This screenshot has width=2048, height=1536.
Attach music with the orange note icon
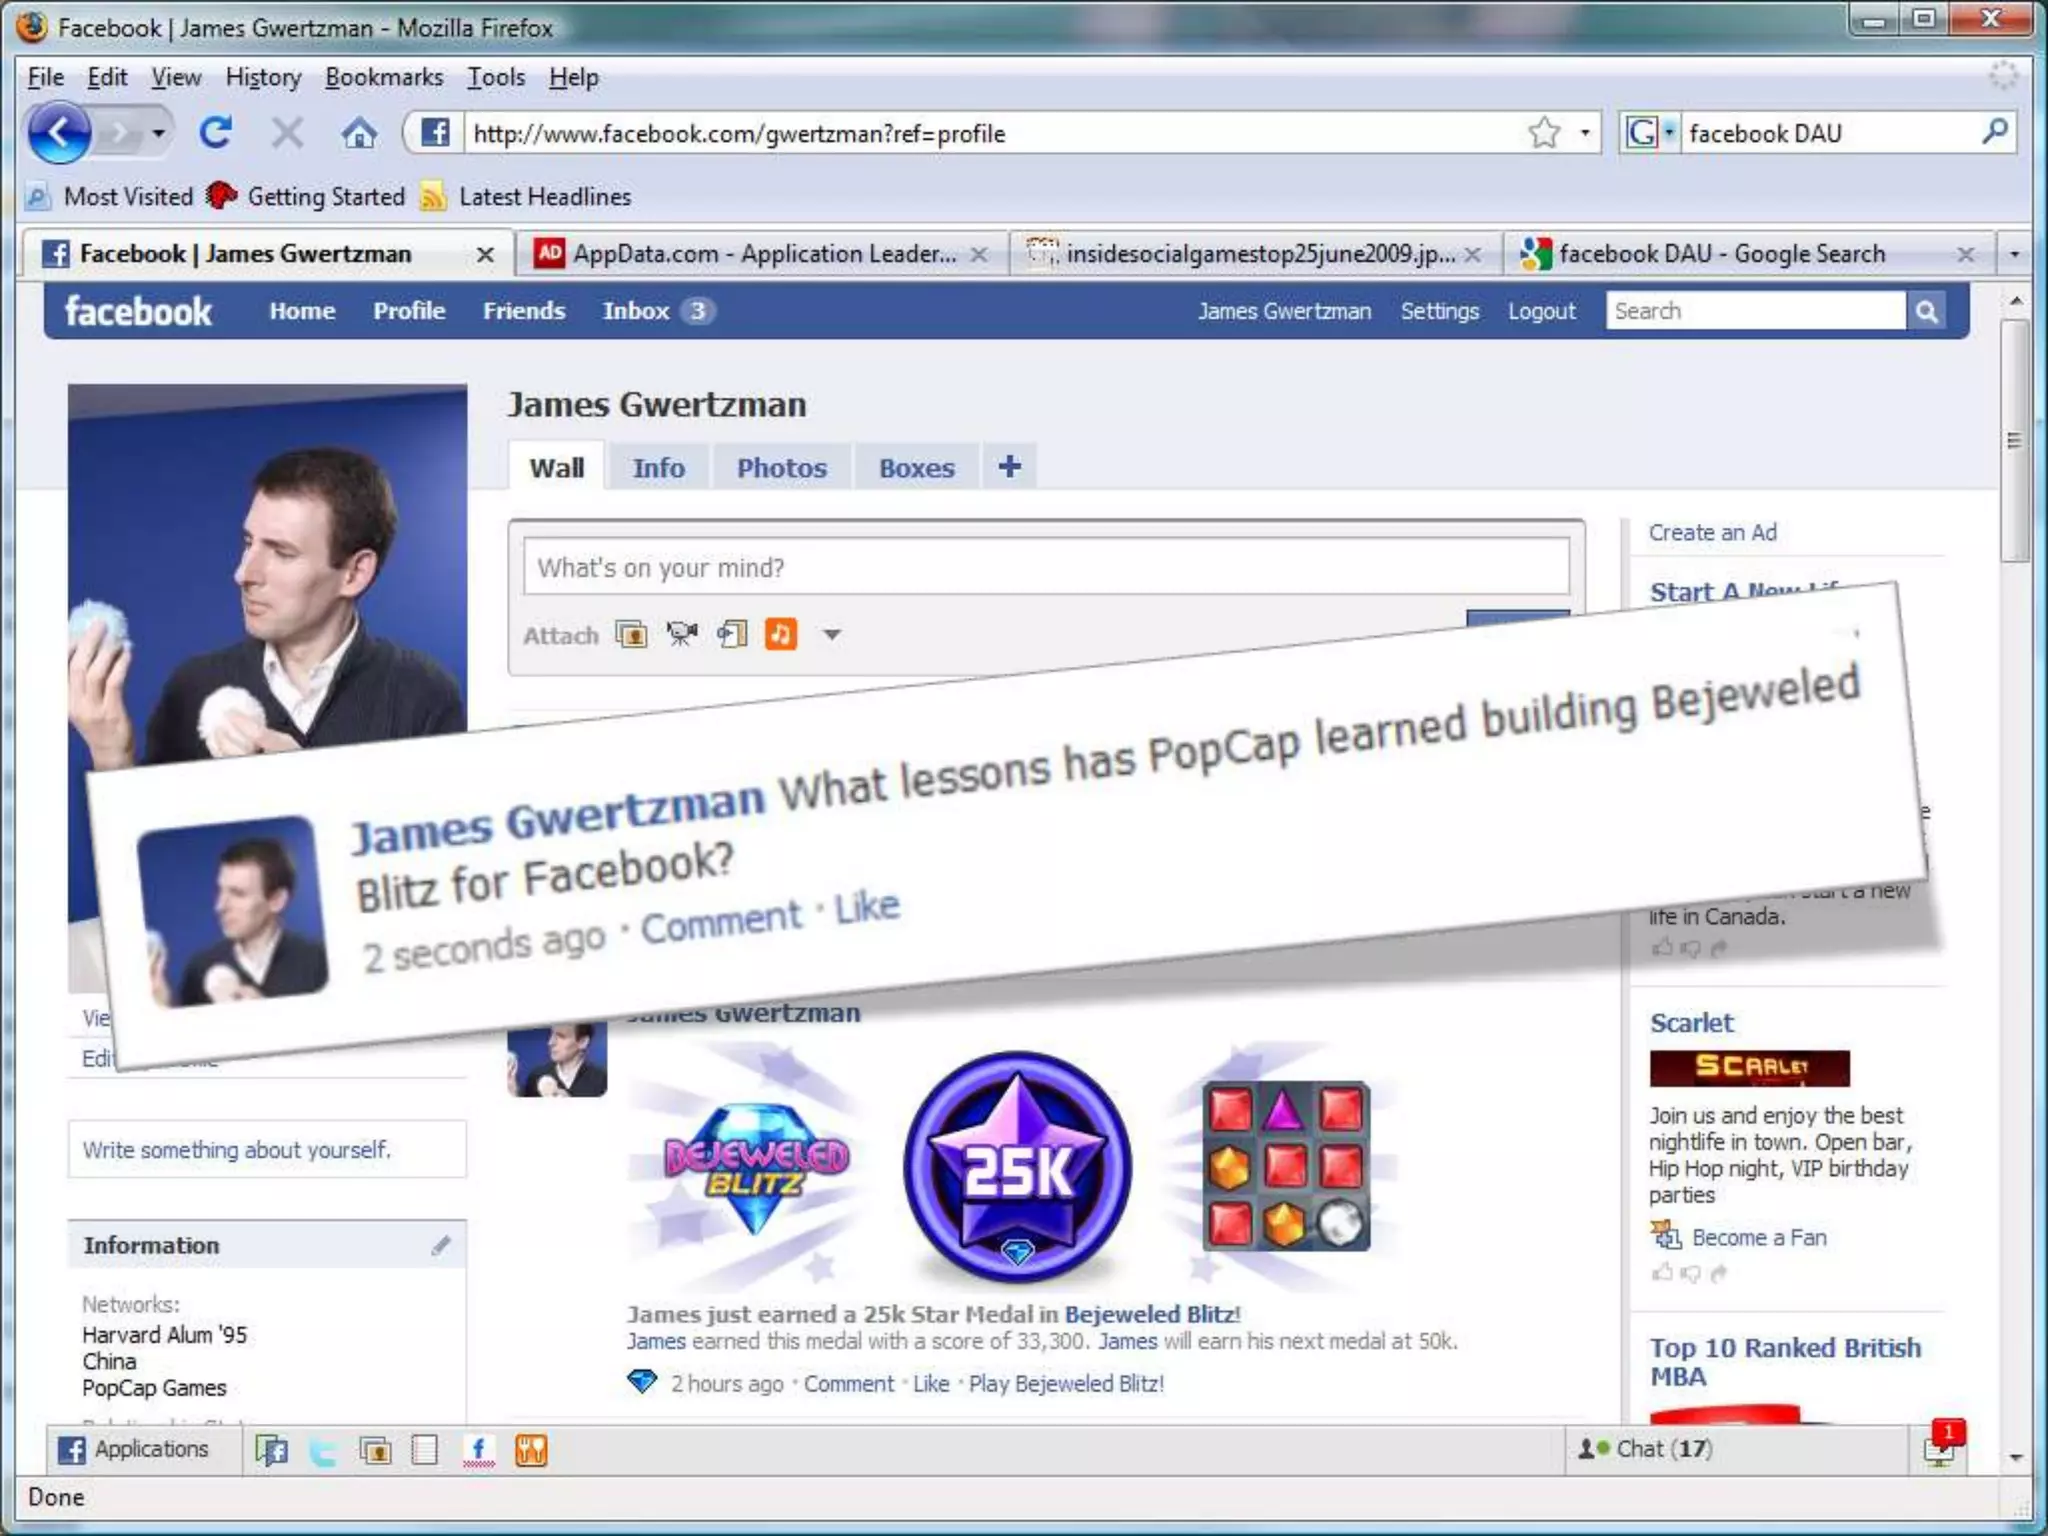(x=781, y=634)
